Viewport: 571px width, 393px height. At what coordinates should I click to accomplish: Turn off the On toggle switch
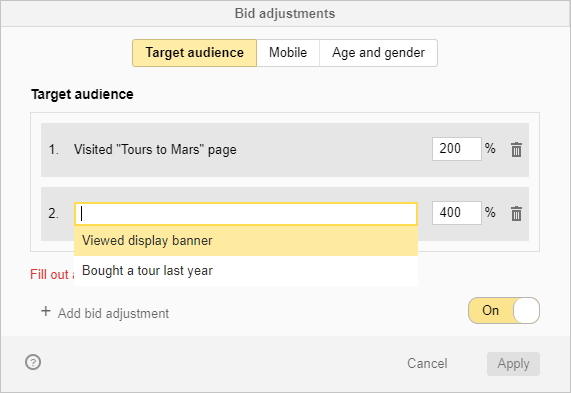(504, 310)
